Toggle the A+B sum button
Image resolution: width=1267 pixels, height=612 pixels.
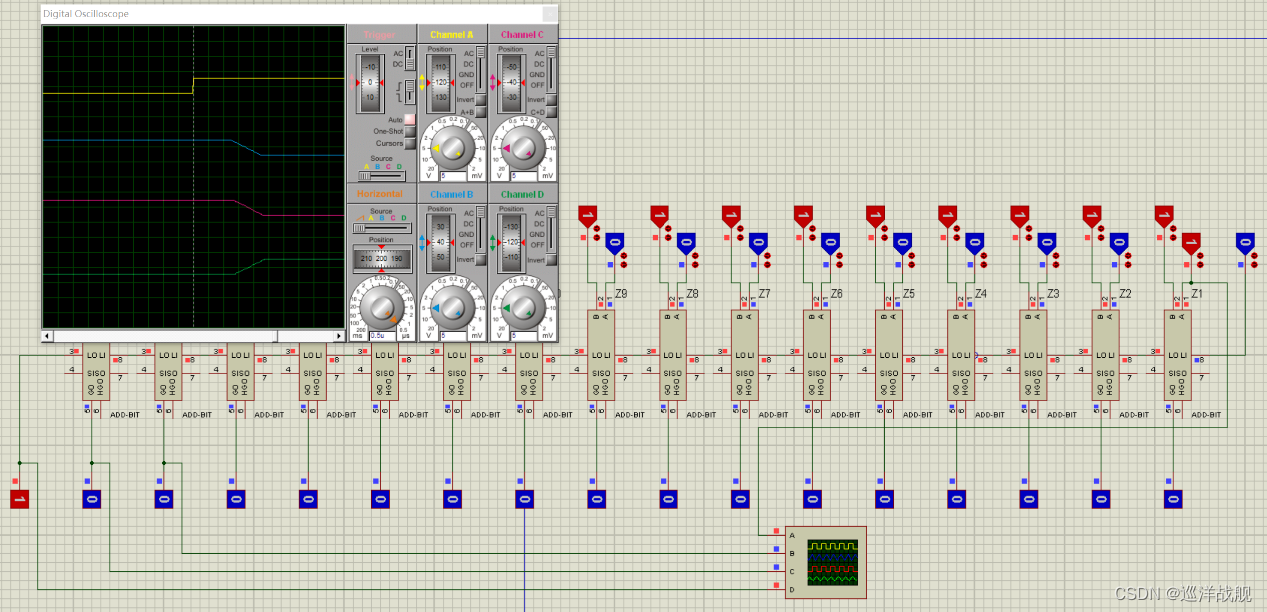pyautogui.click(x=480, y=112)
